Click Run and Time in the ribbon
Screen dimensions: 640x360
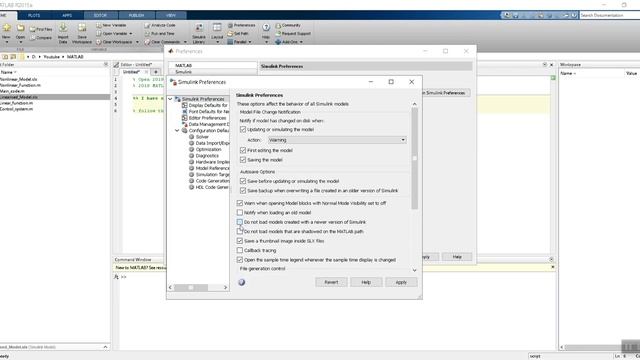[x=160, y=33]
